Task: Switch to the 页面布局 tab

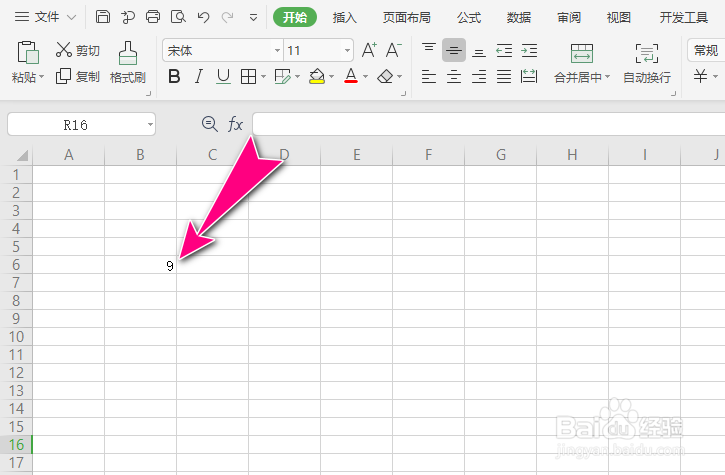Action: [407, 18]
